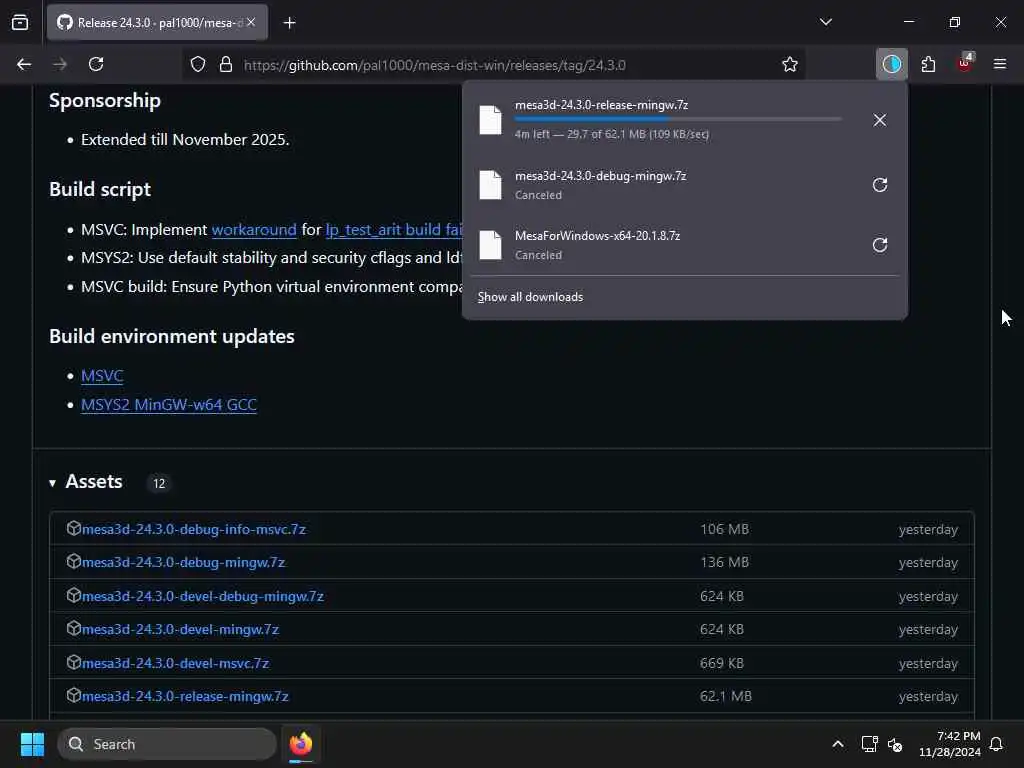
Task: Open the Windows Start menu
Action: click(32, 744)
